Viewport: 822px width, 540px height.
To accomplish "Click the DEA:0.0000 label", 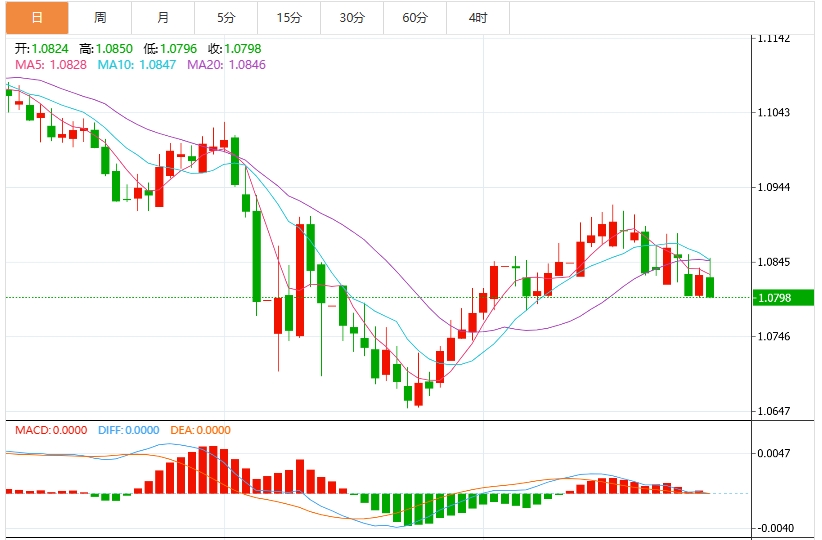I will (x=200, y=430).
